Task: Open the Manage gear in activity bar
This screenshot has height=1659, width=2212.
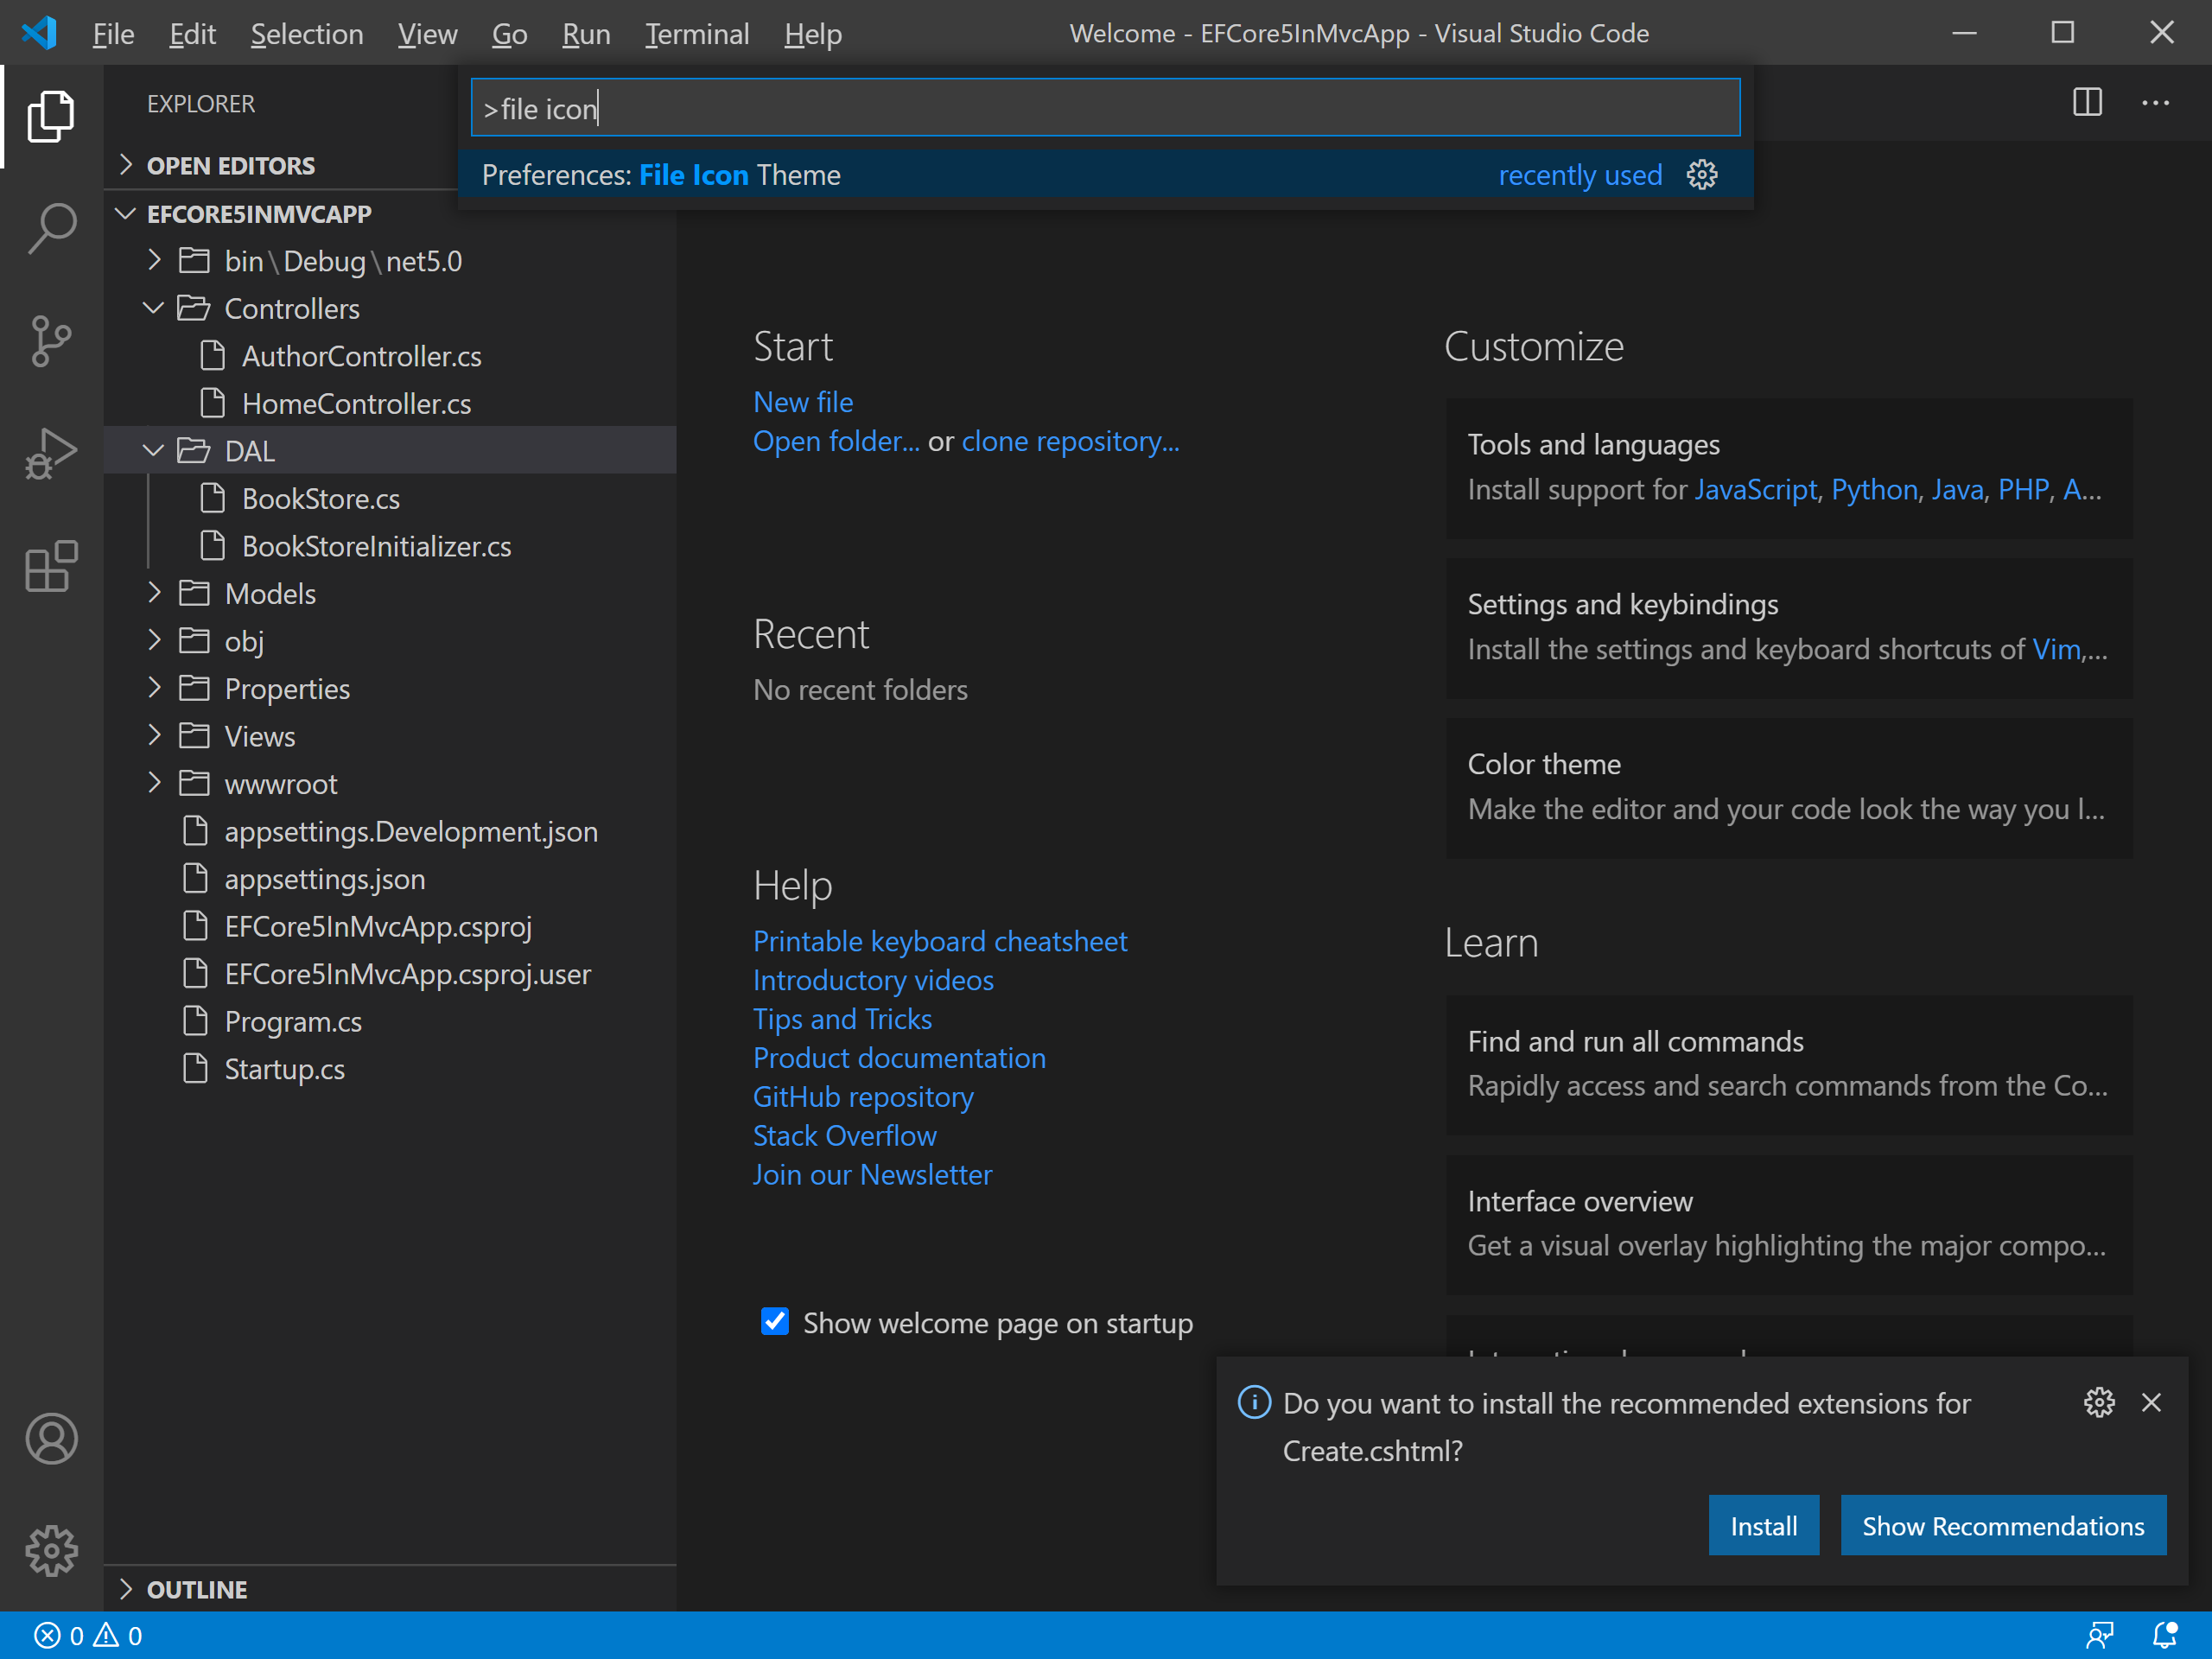Action: point(51,1551)
